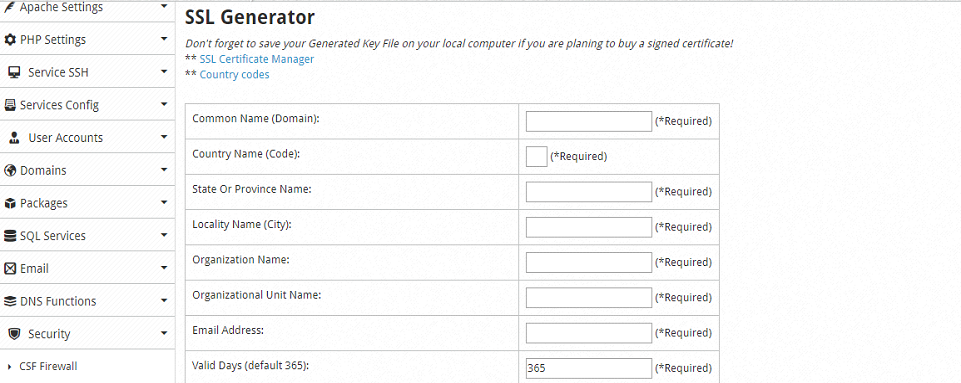Click the Packages box icon

pos(10,203)
